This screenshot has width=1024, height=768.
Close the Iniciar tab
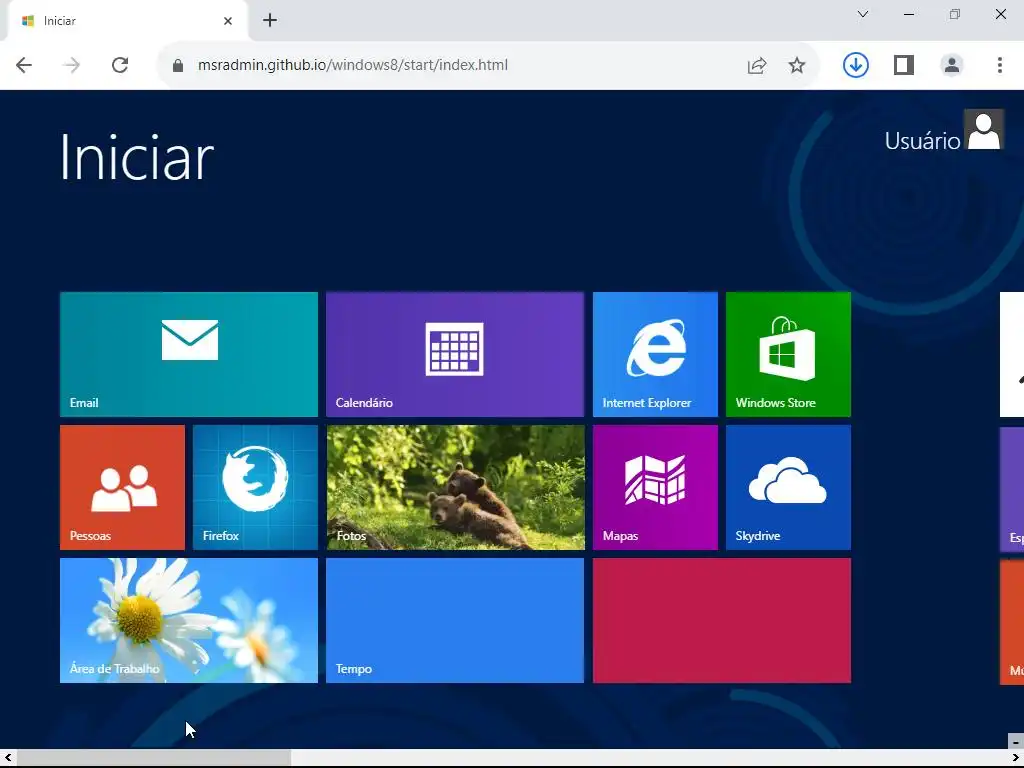click(228, 21)
